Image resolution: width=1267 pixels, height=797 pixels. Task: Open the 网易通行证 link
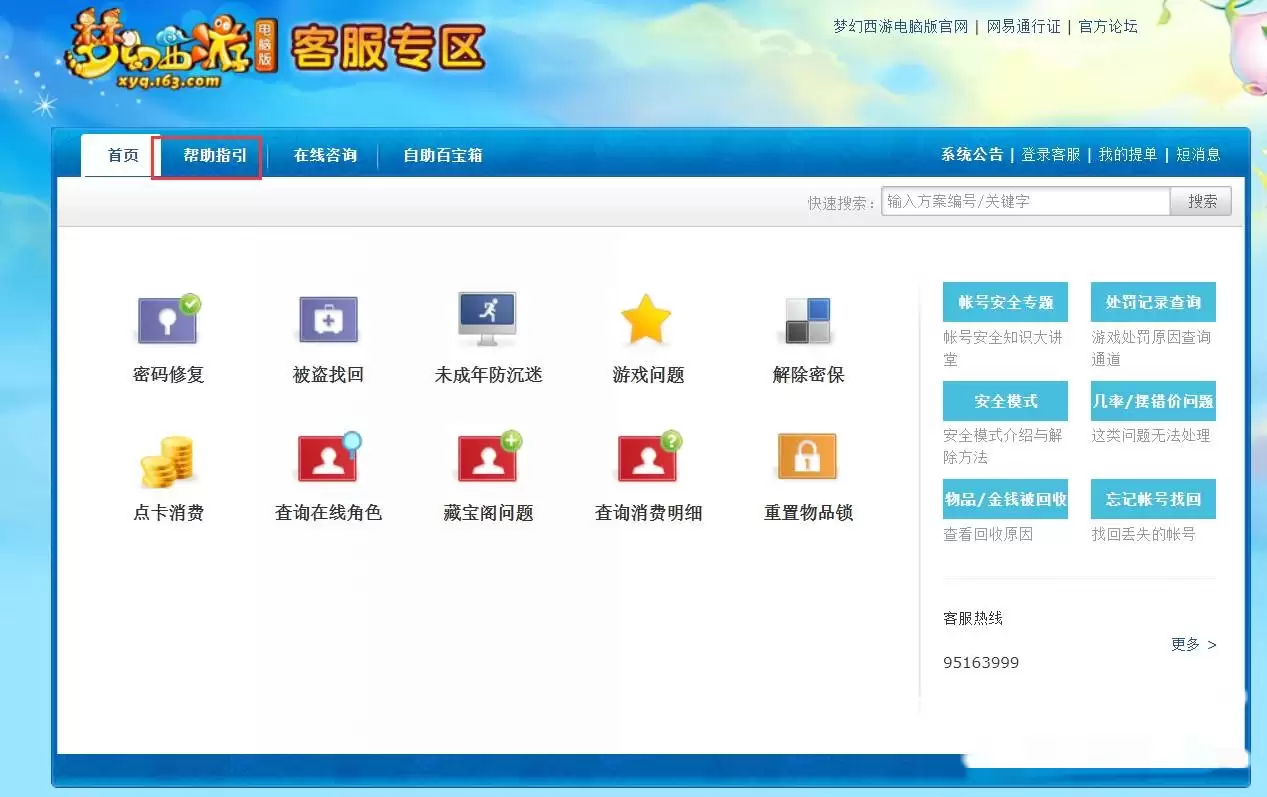pos(1023,26)
